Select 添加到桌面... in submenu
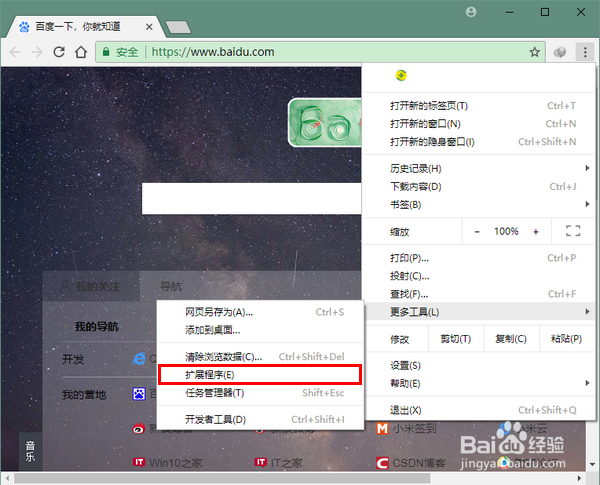This screenshot has width=600, height=485. pos(260,330)
